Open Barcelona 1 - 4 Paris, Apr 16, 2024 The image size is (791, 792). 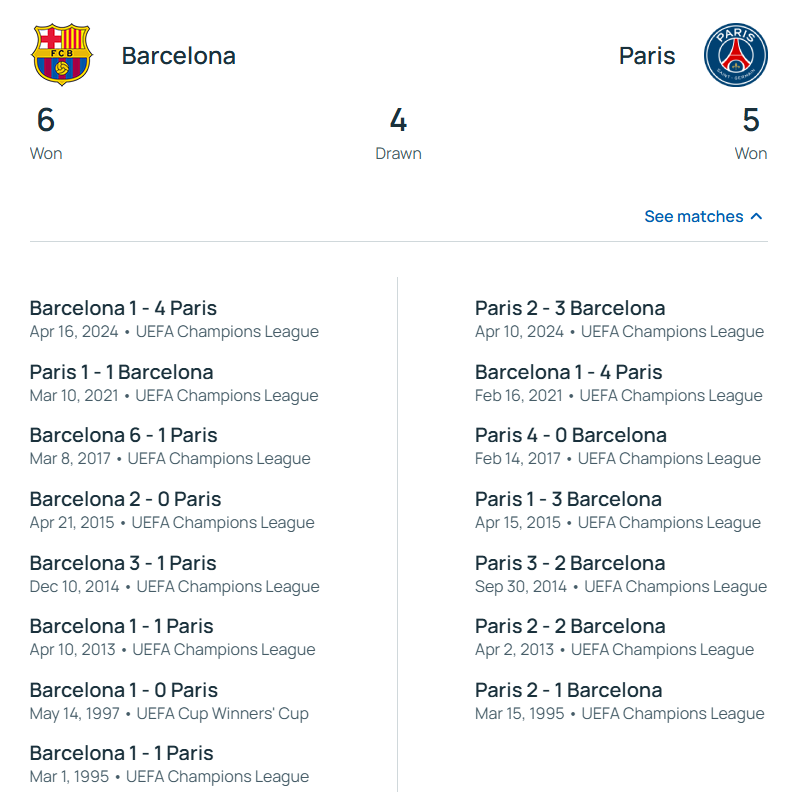pos(123,309)
